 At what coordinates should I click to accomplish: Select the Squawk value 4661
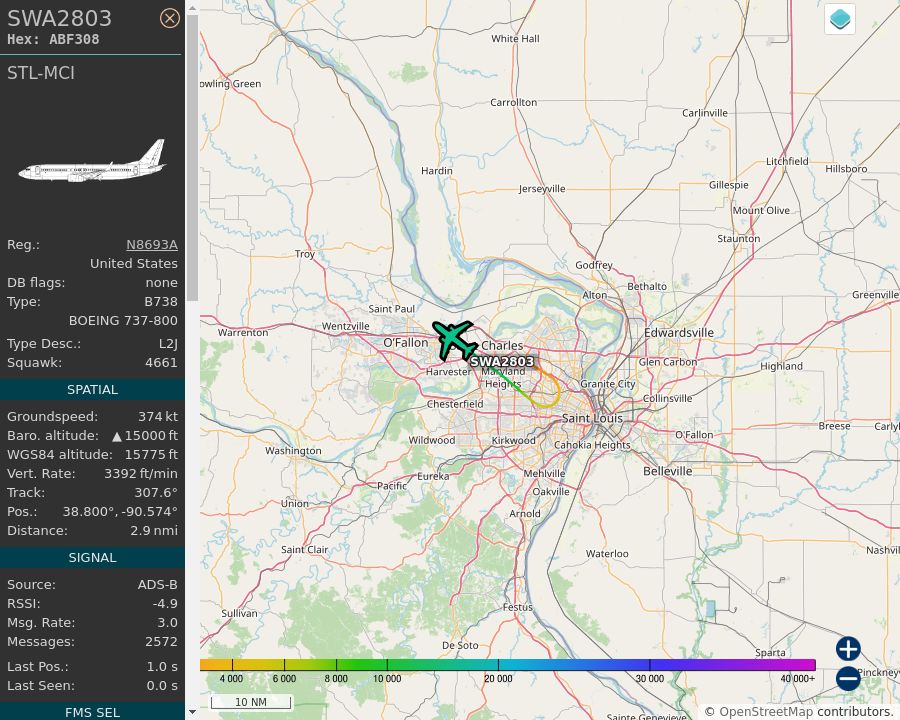pyautogui.click(x=163, y=362)
